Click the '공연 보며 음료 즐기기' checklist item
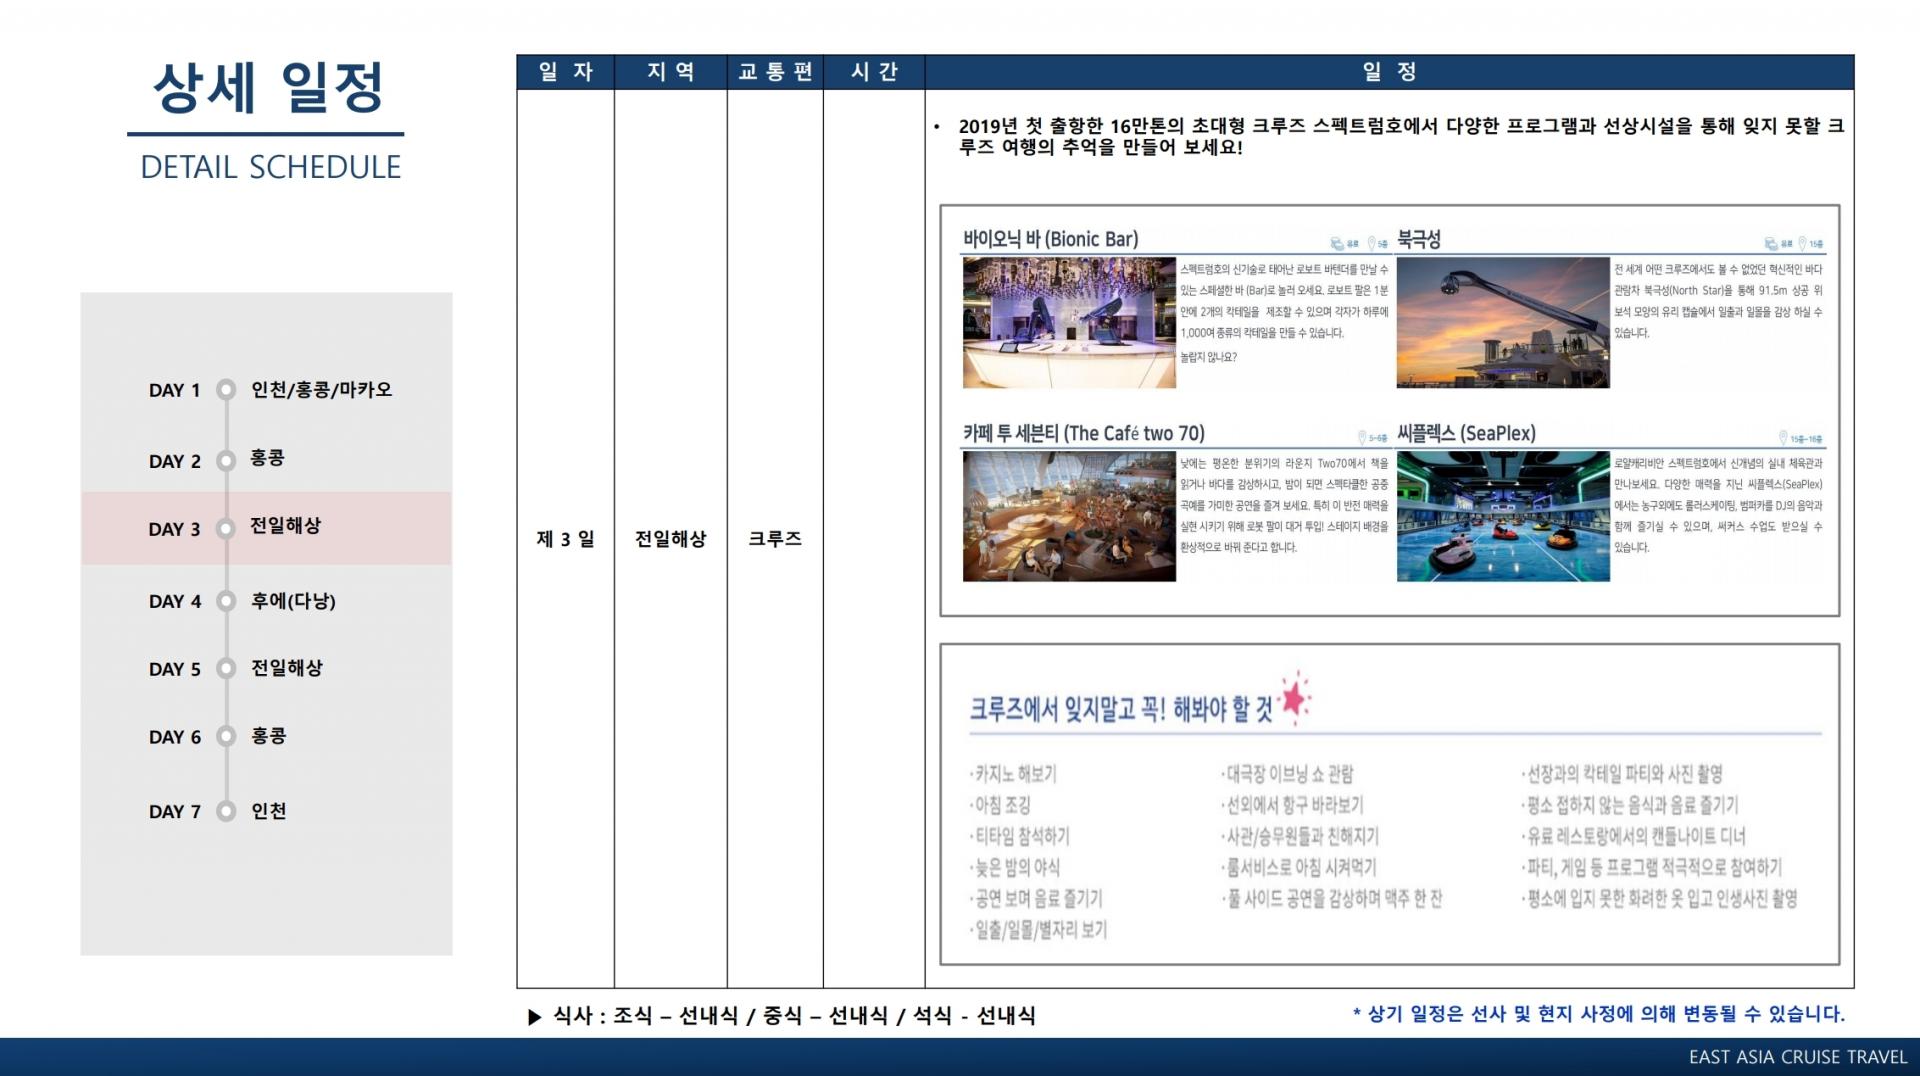 tap(1036, 898)
